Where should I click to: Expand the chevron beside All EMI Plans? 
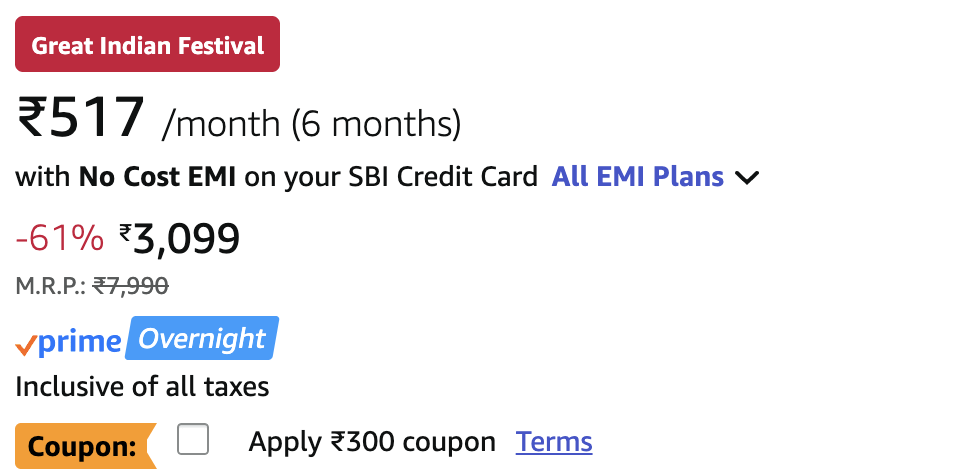point(747,179)
